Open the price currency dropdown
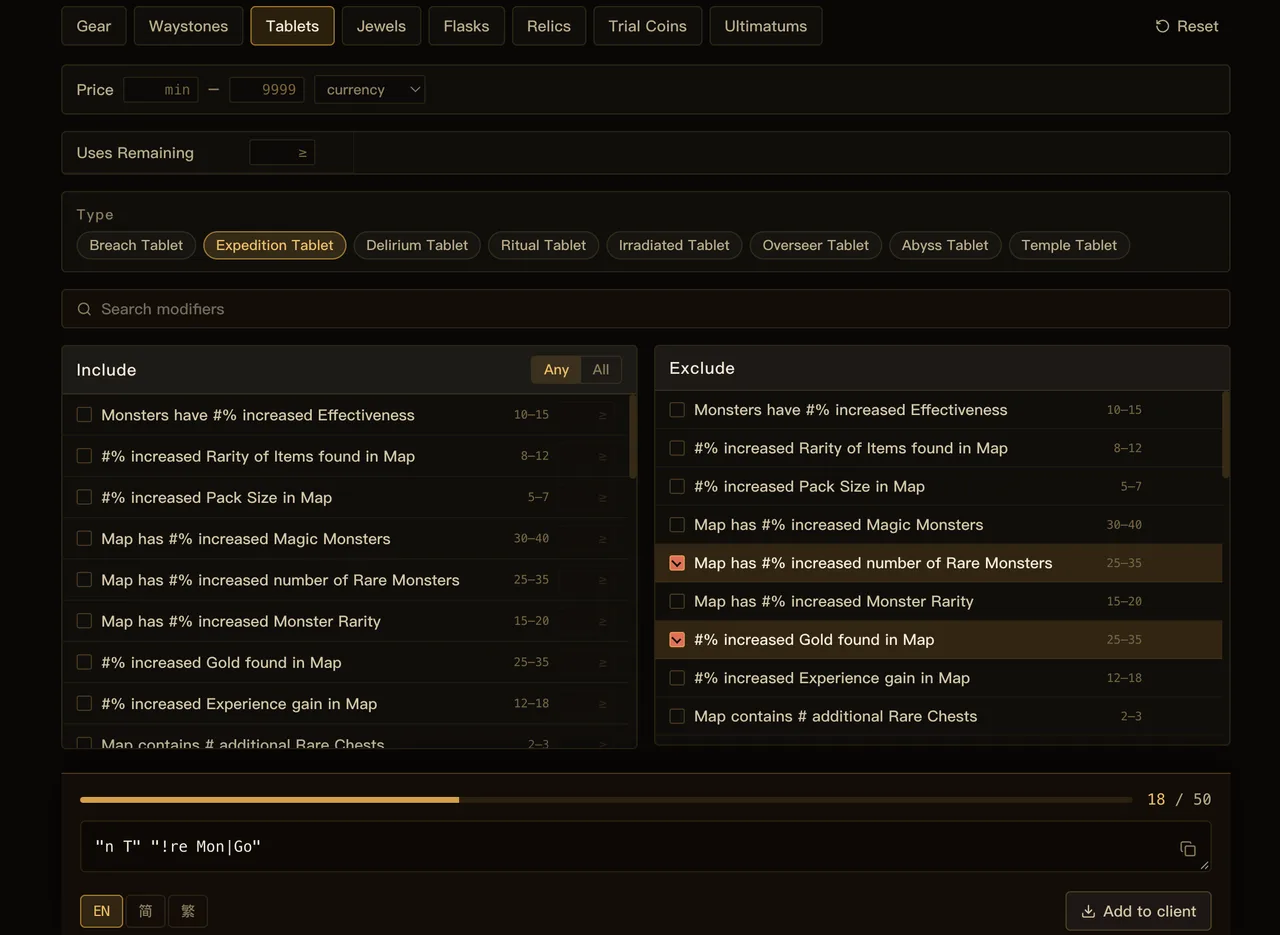Viewport: 1280px width, 935px height. pos(370,90)
